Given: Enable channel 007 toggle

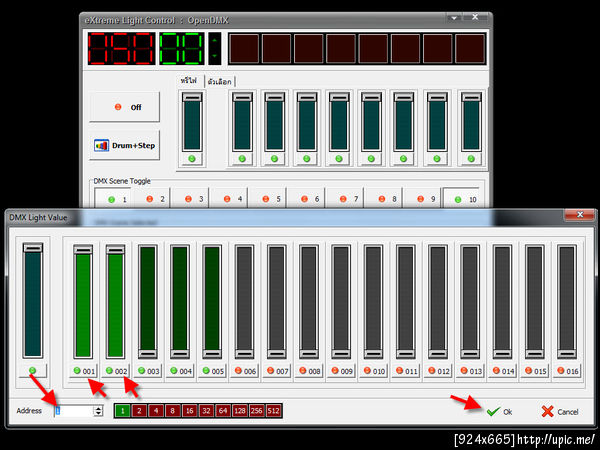Looking at the screenshot, I should tap(277, 371).
